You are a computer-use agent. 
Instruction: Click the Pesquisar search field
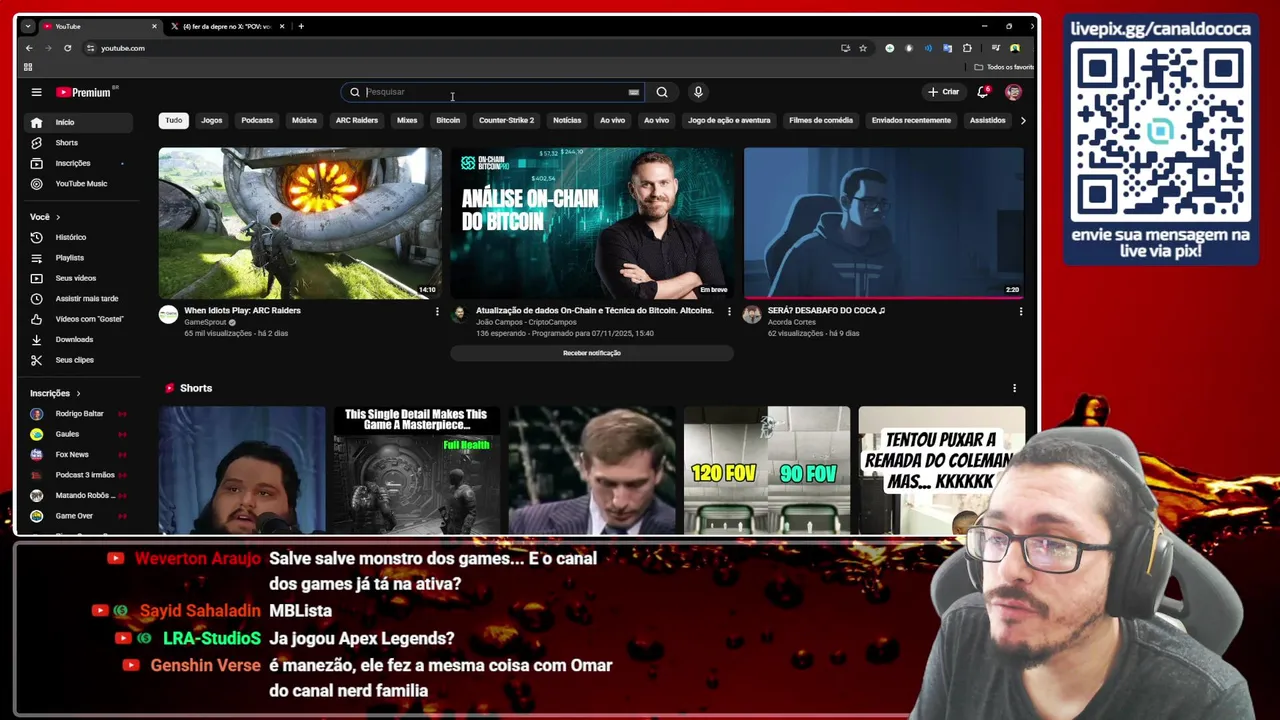pyautogui.click(x=494, y=92)
